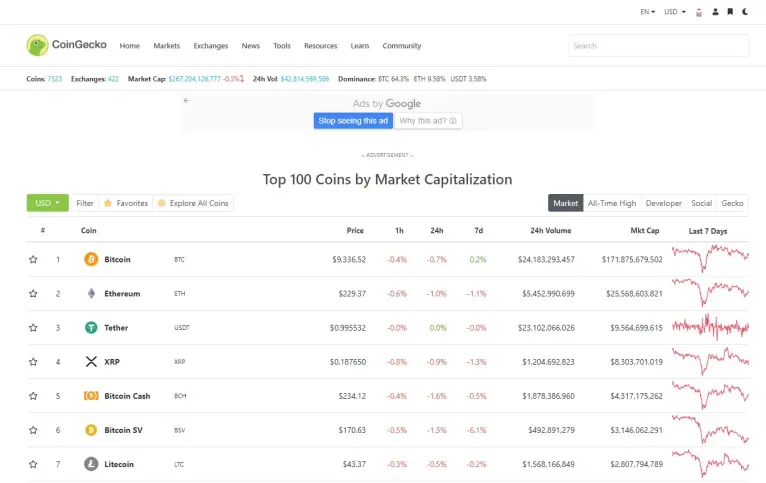The height and width of the screenshot is (483, 766).
Task: Open Tether's last 7 days sparkline
Action: tap(710, 327)
